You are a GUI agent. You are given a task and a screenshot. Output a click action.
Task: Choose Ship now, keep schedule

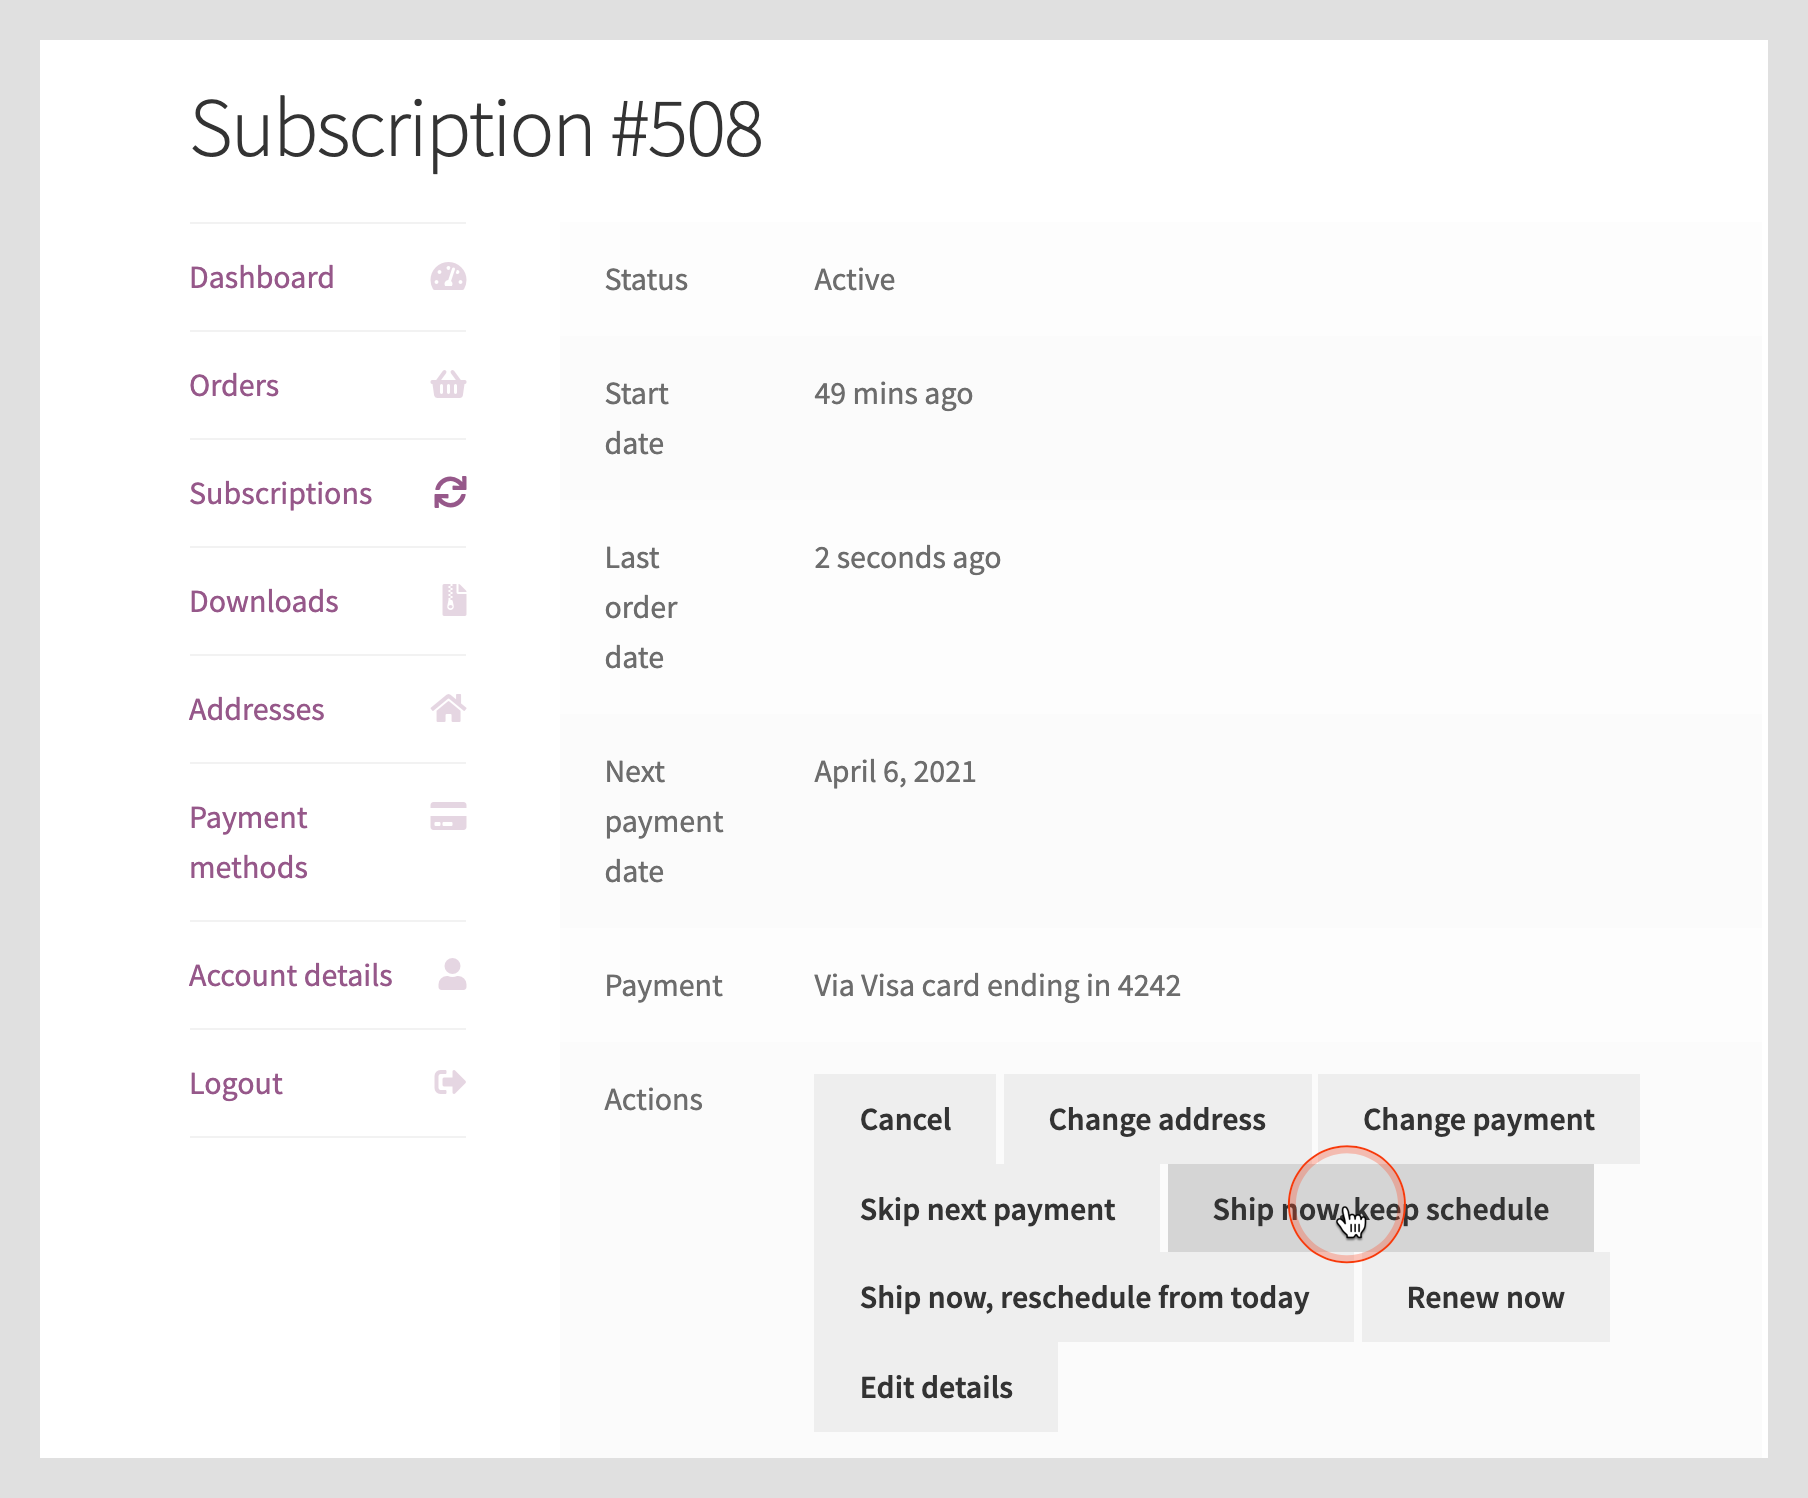click(x=1380, y=1209)
